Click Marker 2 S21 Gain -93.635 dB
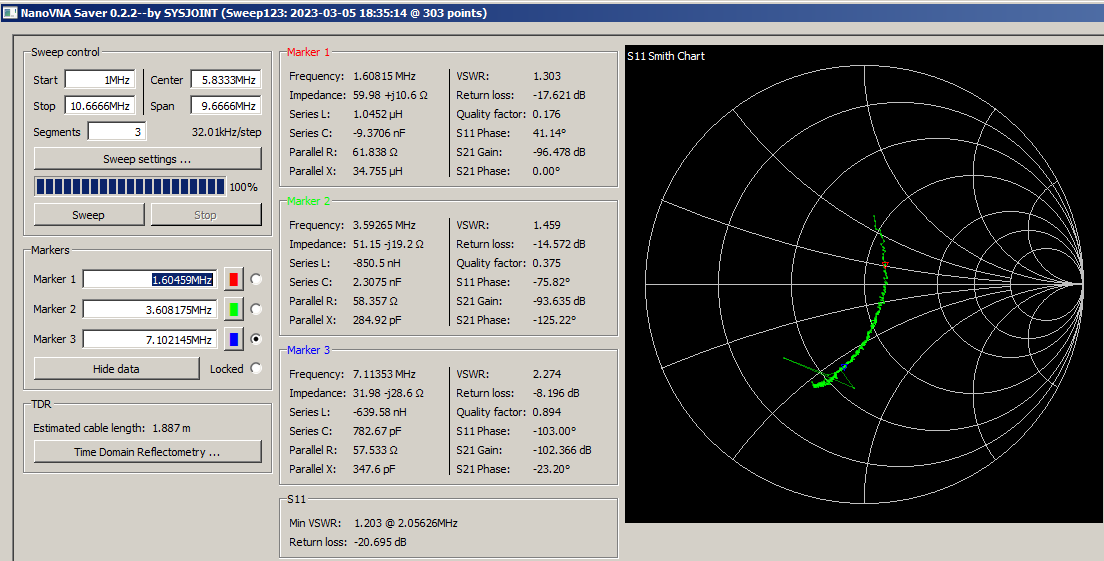 click(559, 301)
